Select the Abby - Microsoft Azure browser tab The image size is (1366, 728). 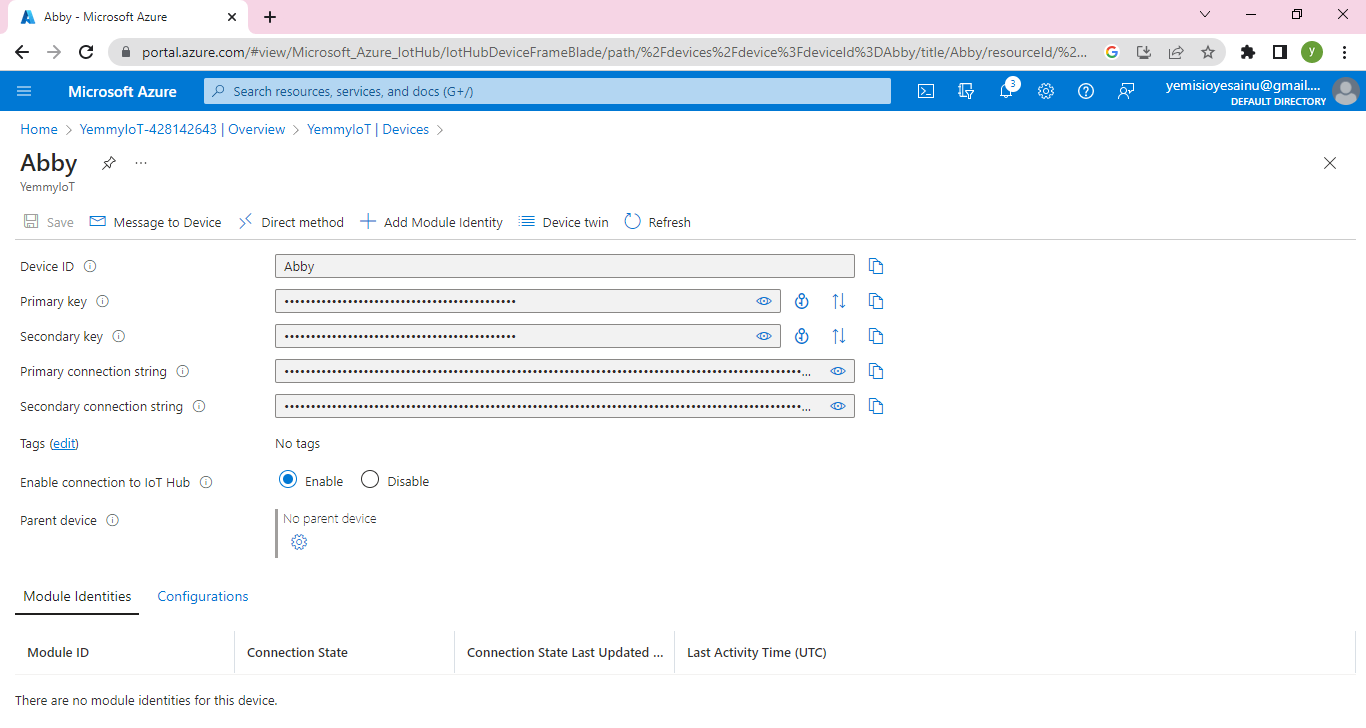[126, 17]
